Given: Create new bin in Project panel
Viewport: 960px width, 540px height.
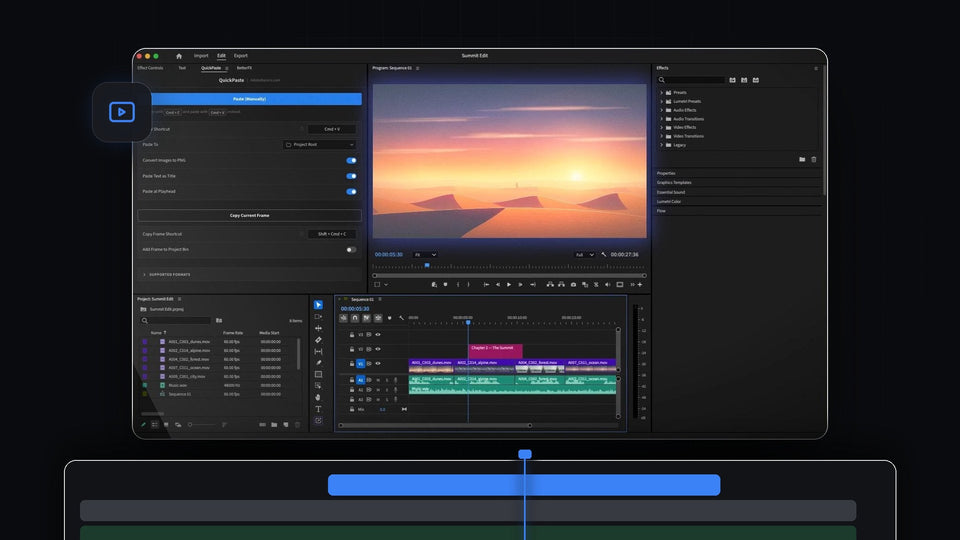Looking at the screenshot, I should tap(274, 425).
